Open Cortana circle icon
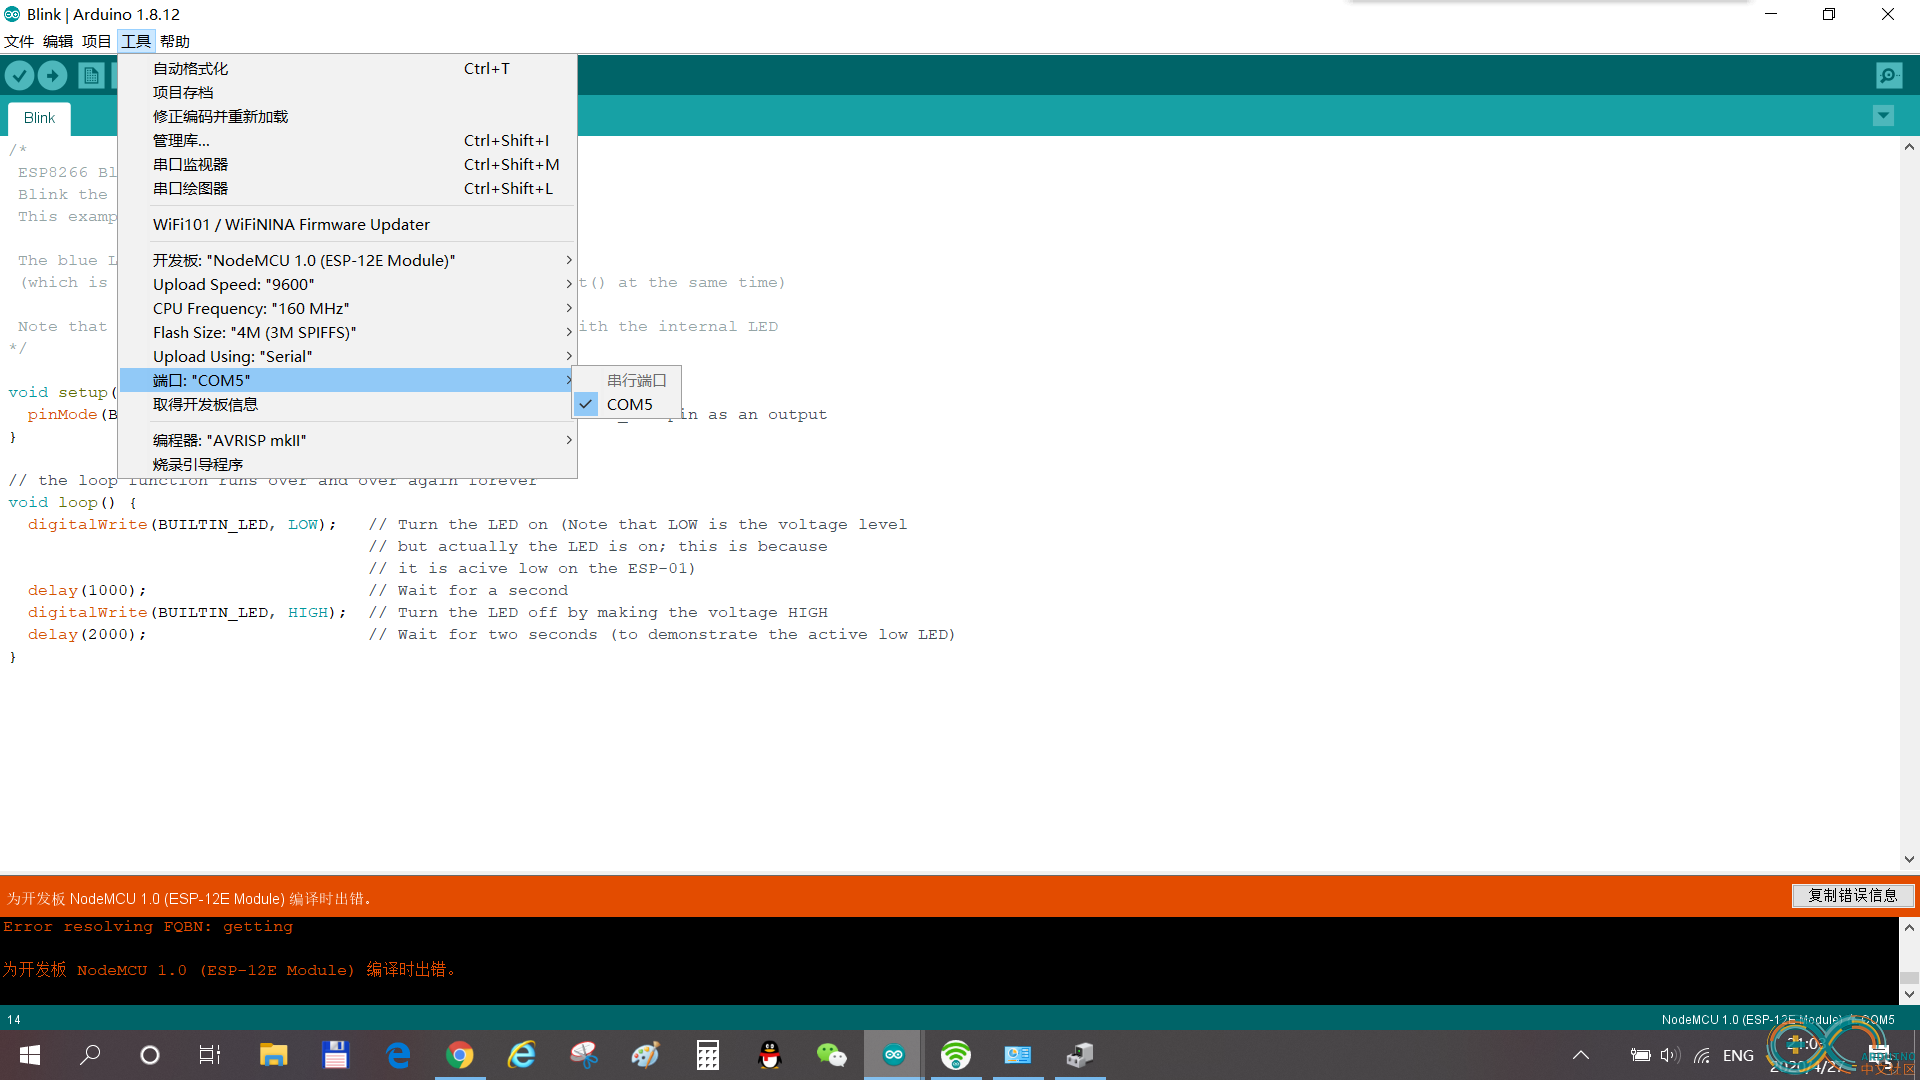Image resolution: width=1920 pixels, height=1080 pixels. 150,1055
